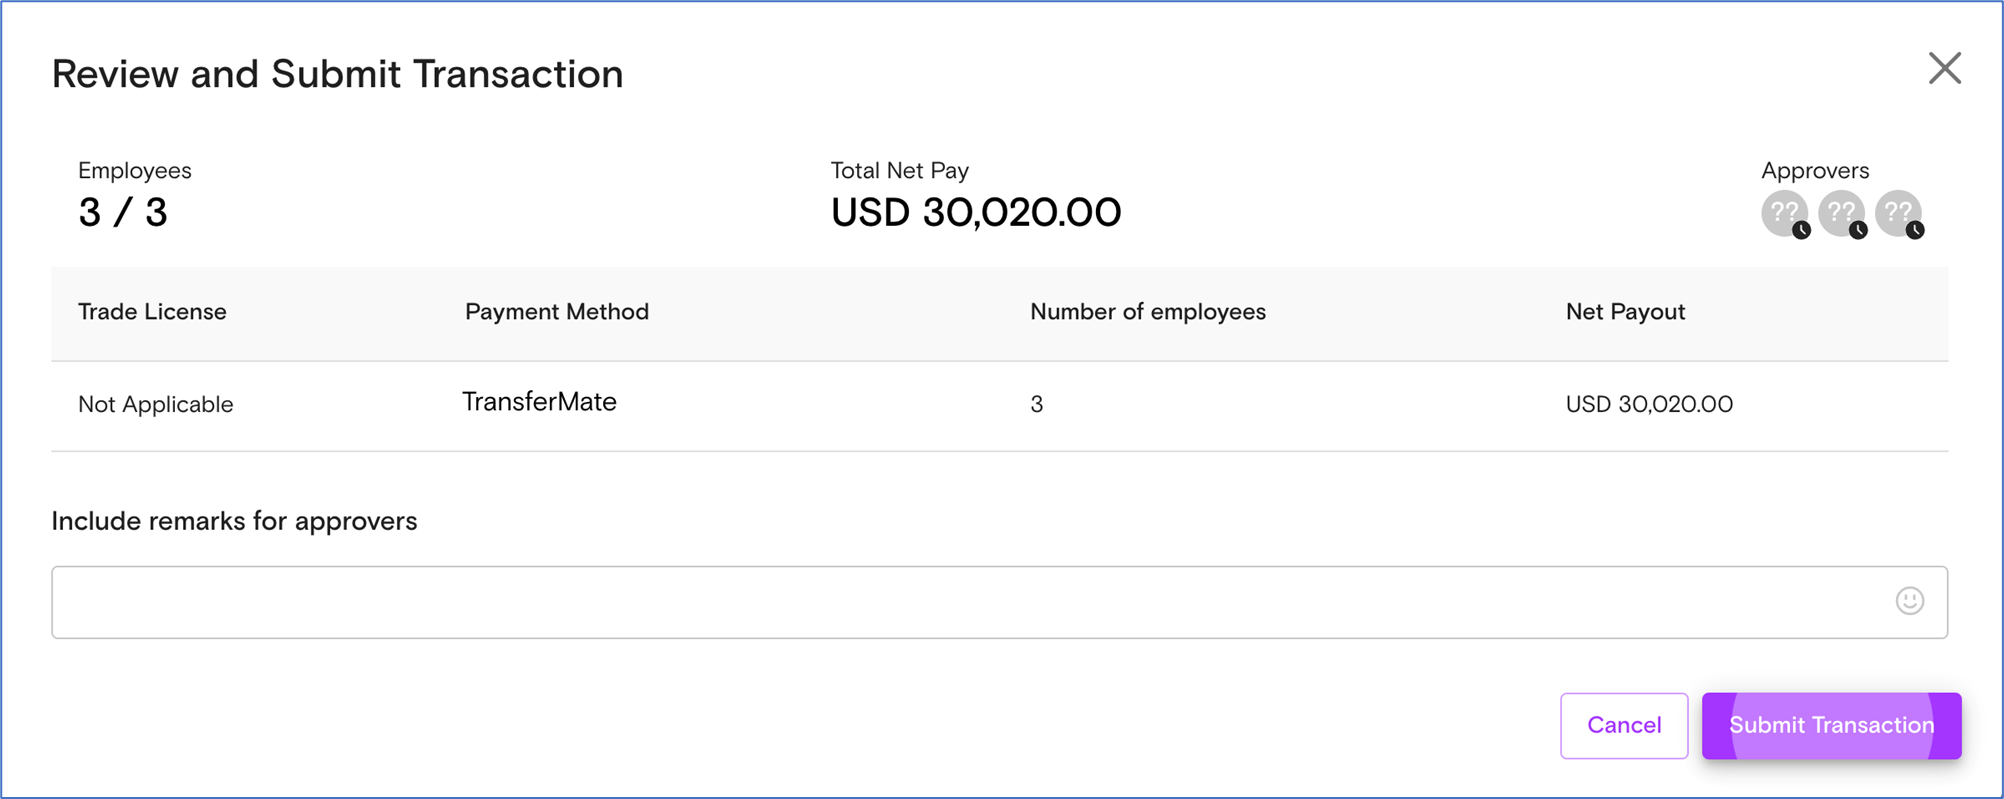The height and width of the screenshot is (799, 2004).
Task: Click the first approver avatar
Action: pos(1783,212)
